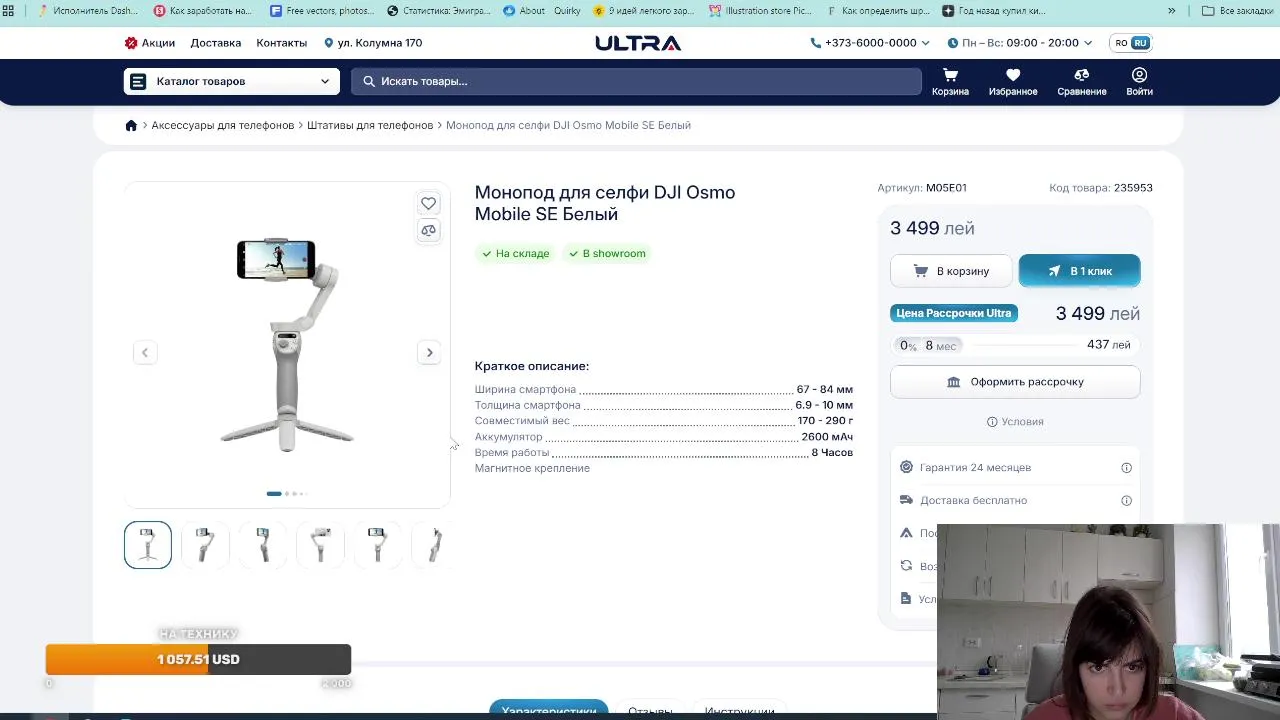Select second product thumbnail
1280x720 pixels.
(205, 545)
